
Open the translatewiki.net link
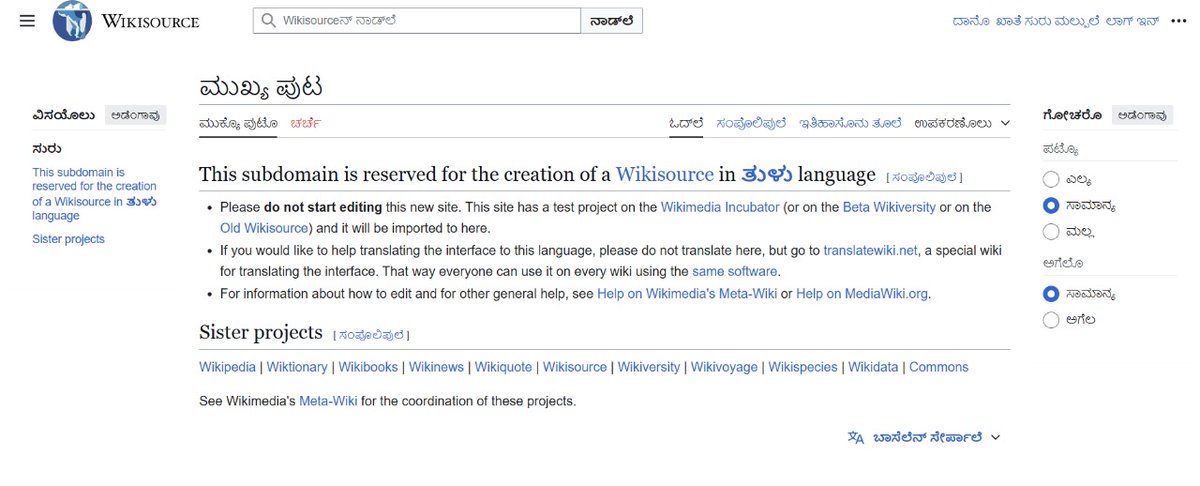(x=870, y=250)
